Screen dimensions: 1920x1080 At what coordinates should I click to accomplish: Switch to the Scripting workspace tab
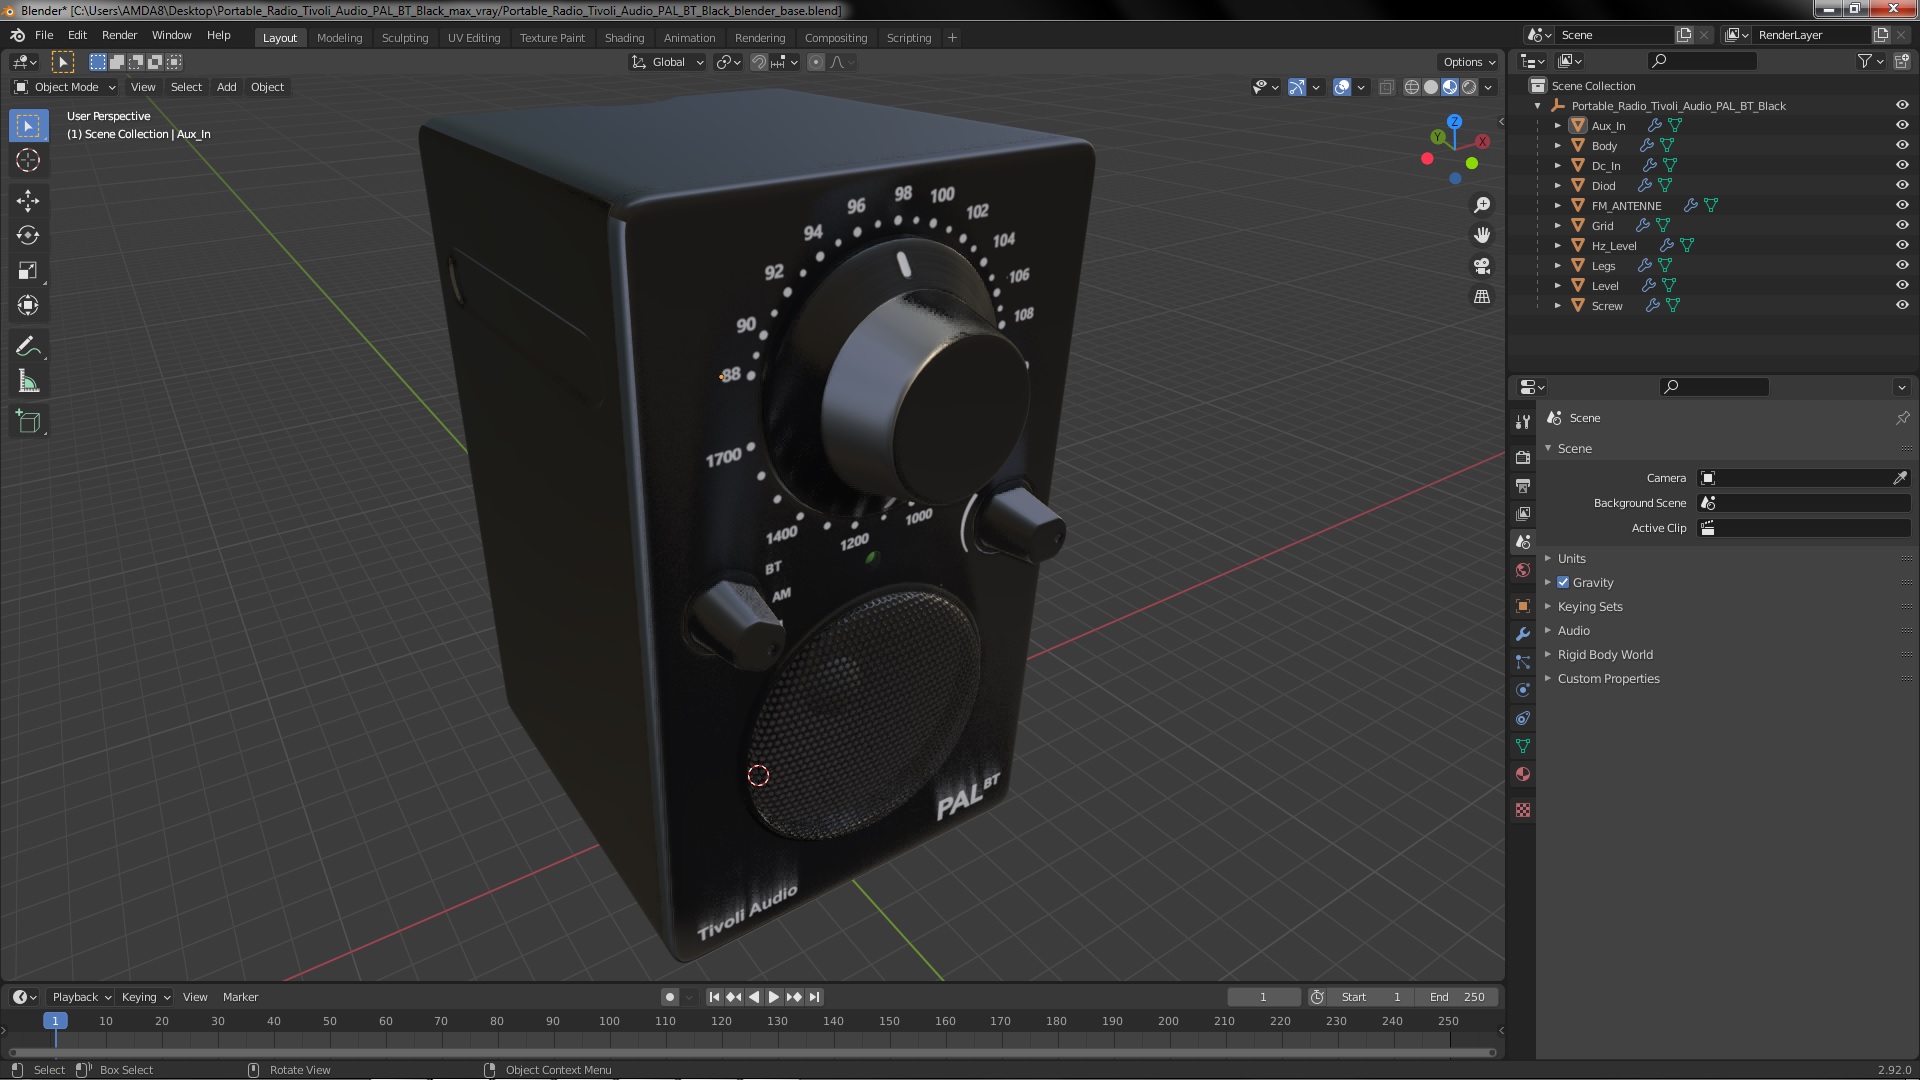tap(908, 38)
